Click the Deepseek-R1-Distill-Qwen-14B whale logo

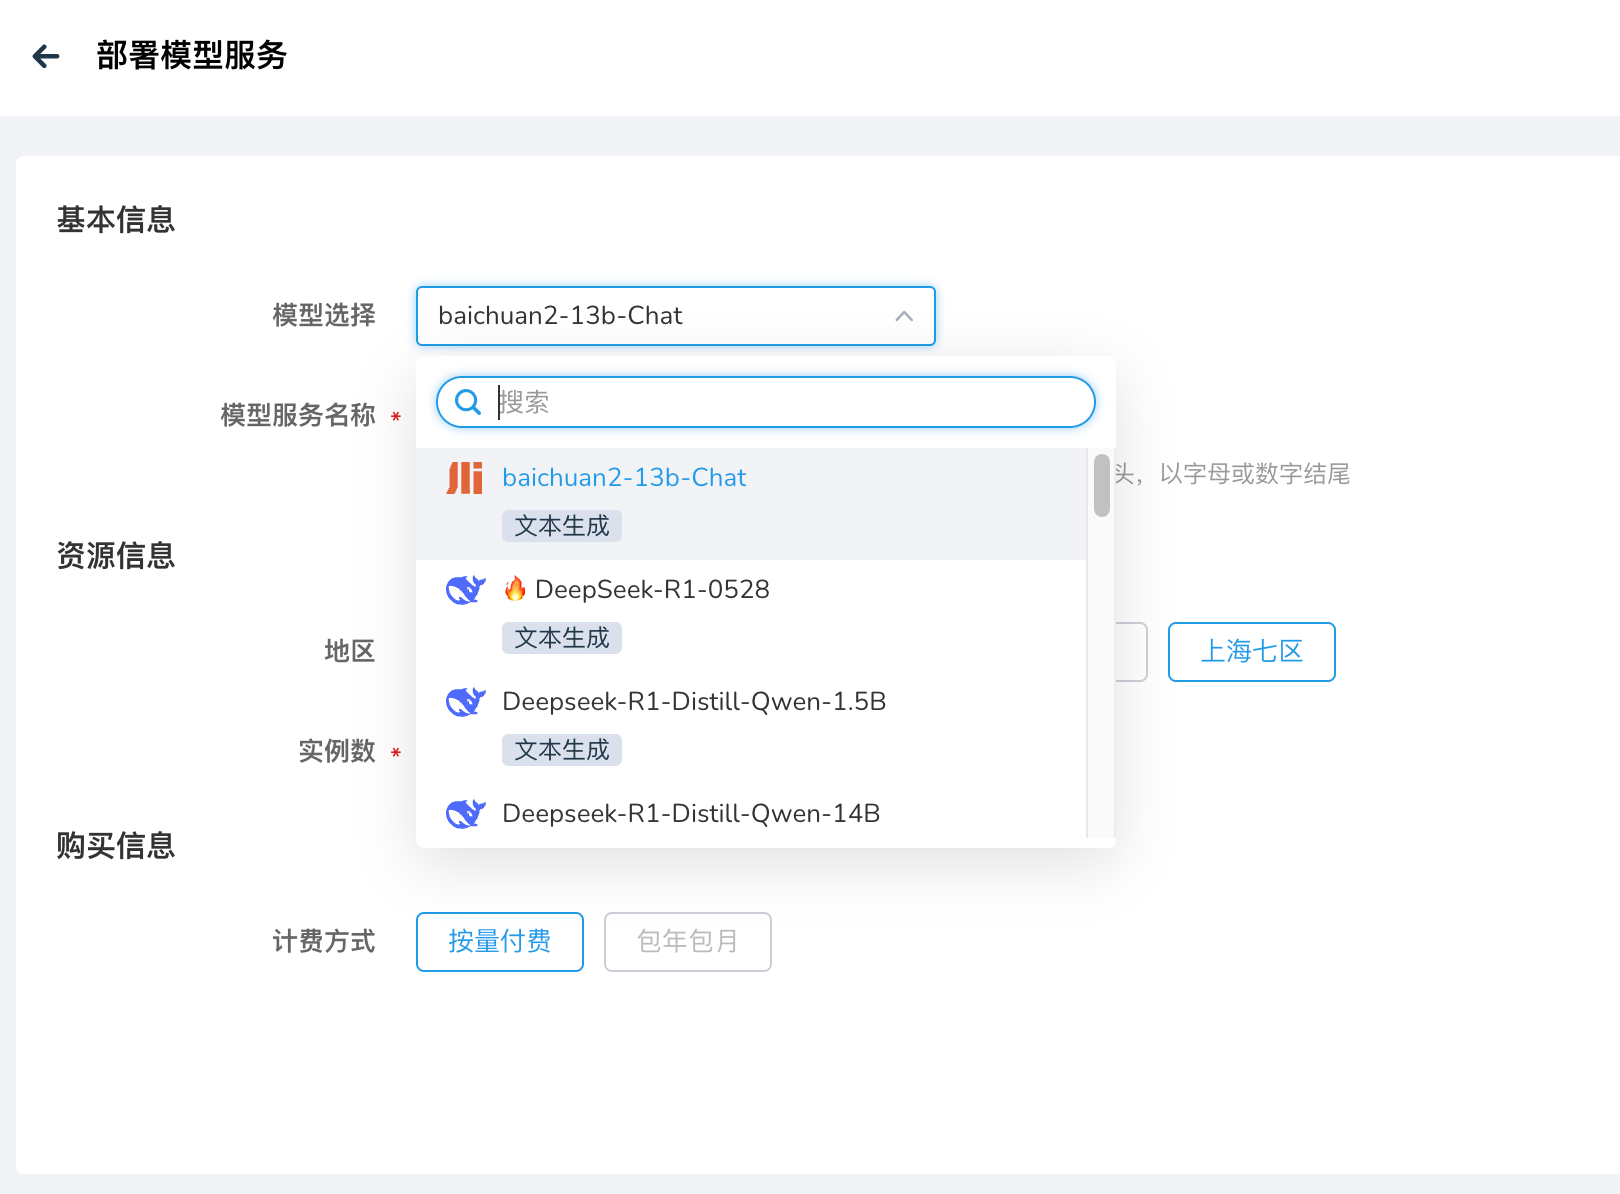(x=465, y=814)
